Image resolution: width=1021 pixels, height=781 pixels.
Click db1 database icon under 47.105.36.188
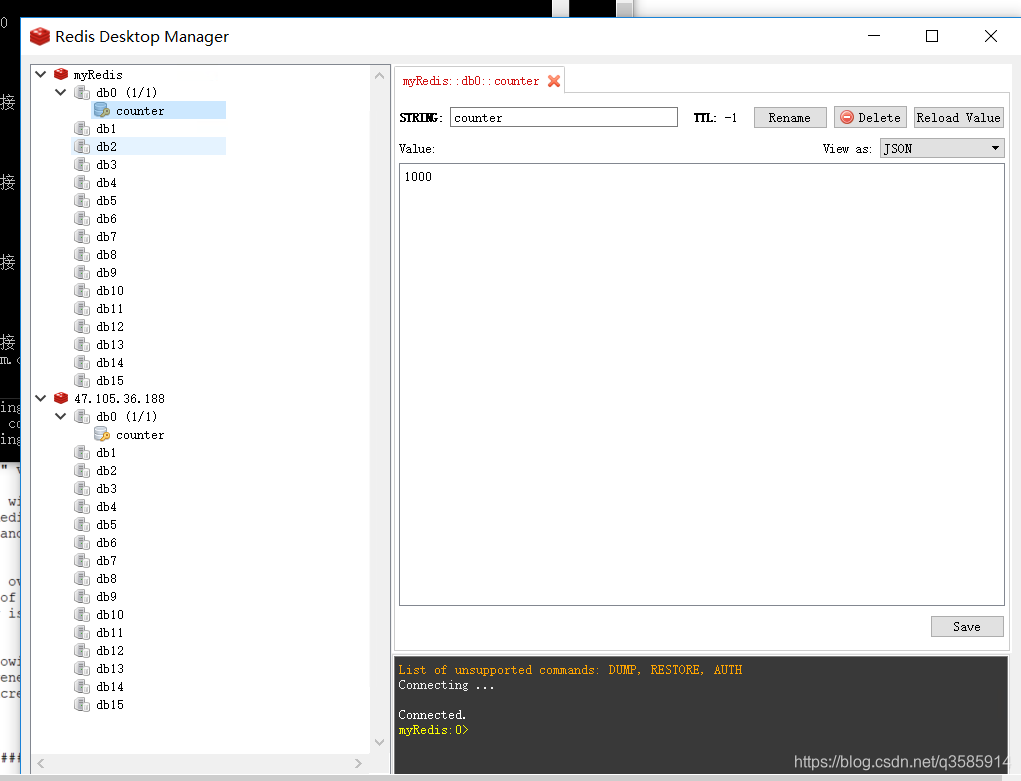[x=82, y=452]
